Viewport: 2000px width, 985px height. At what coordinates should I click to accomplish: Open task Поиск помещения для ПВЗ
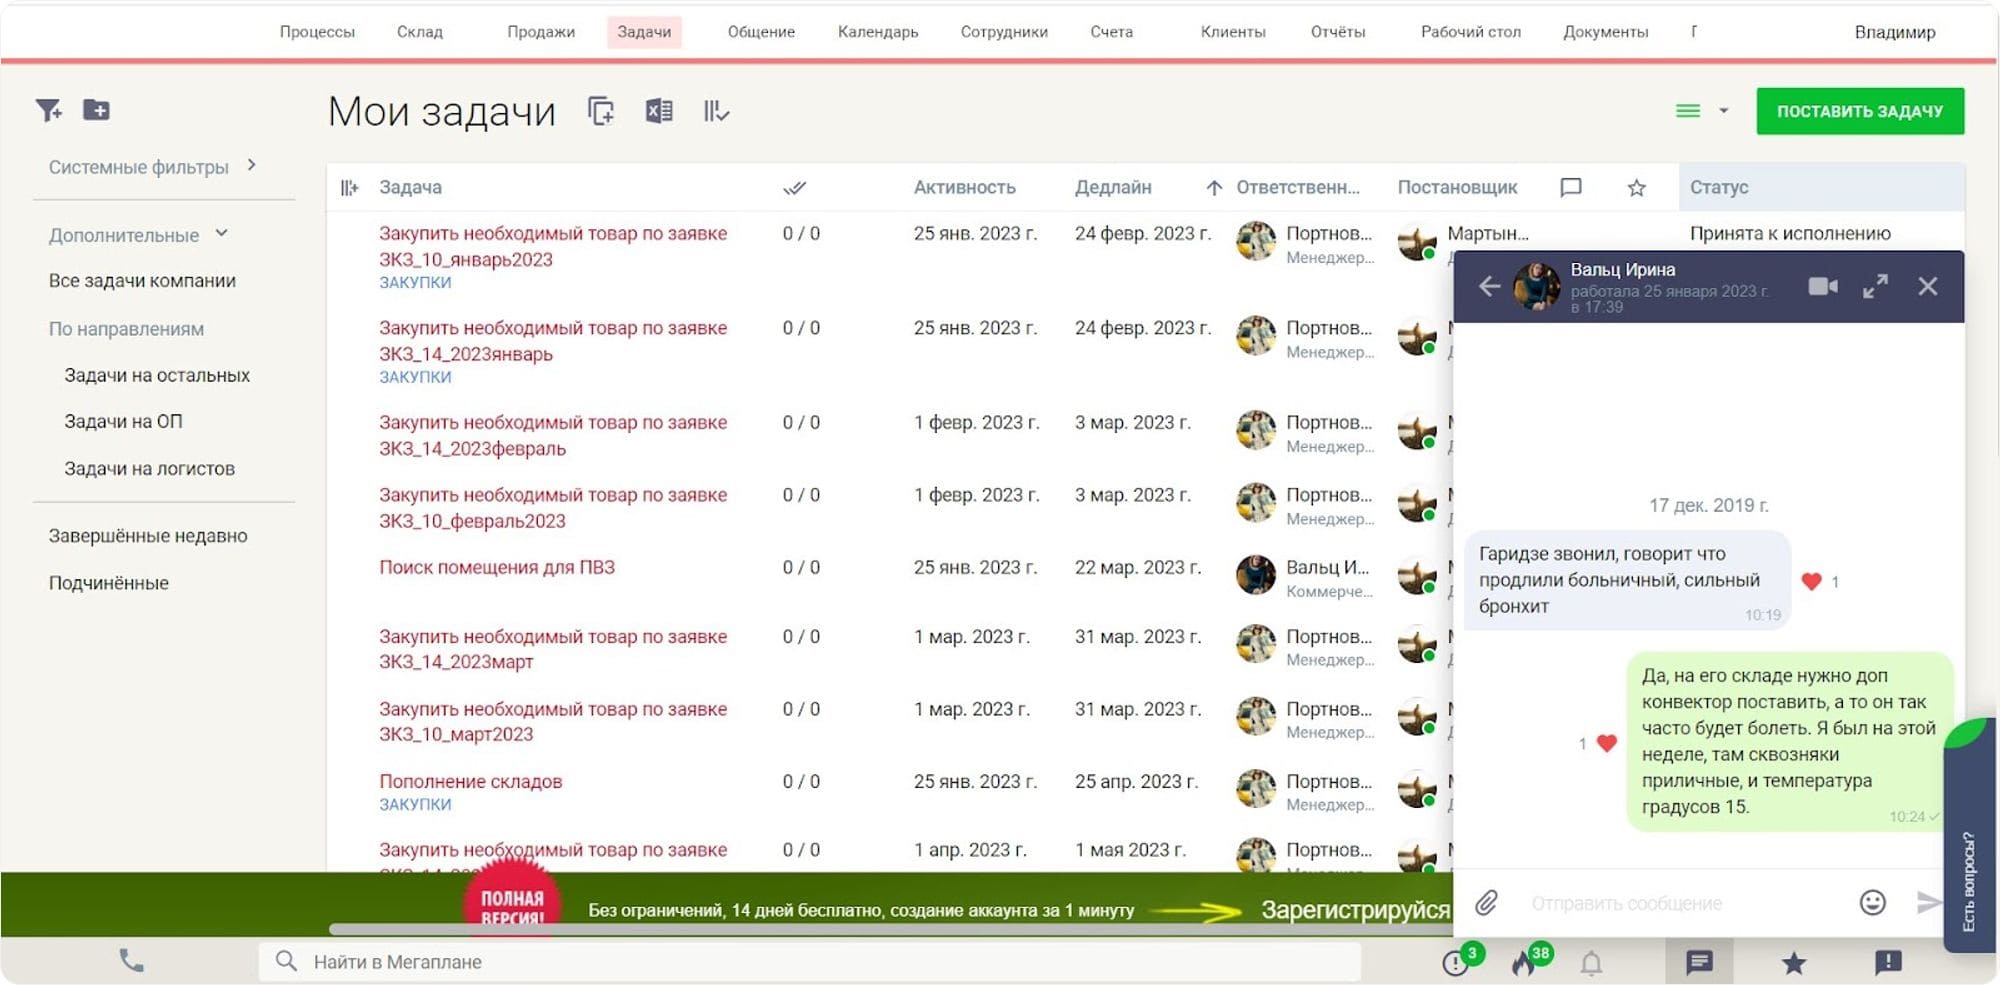496,567
